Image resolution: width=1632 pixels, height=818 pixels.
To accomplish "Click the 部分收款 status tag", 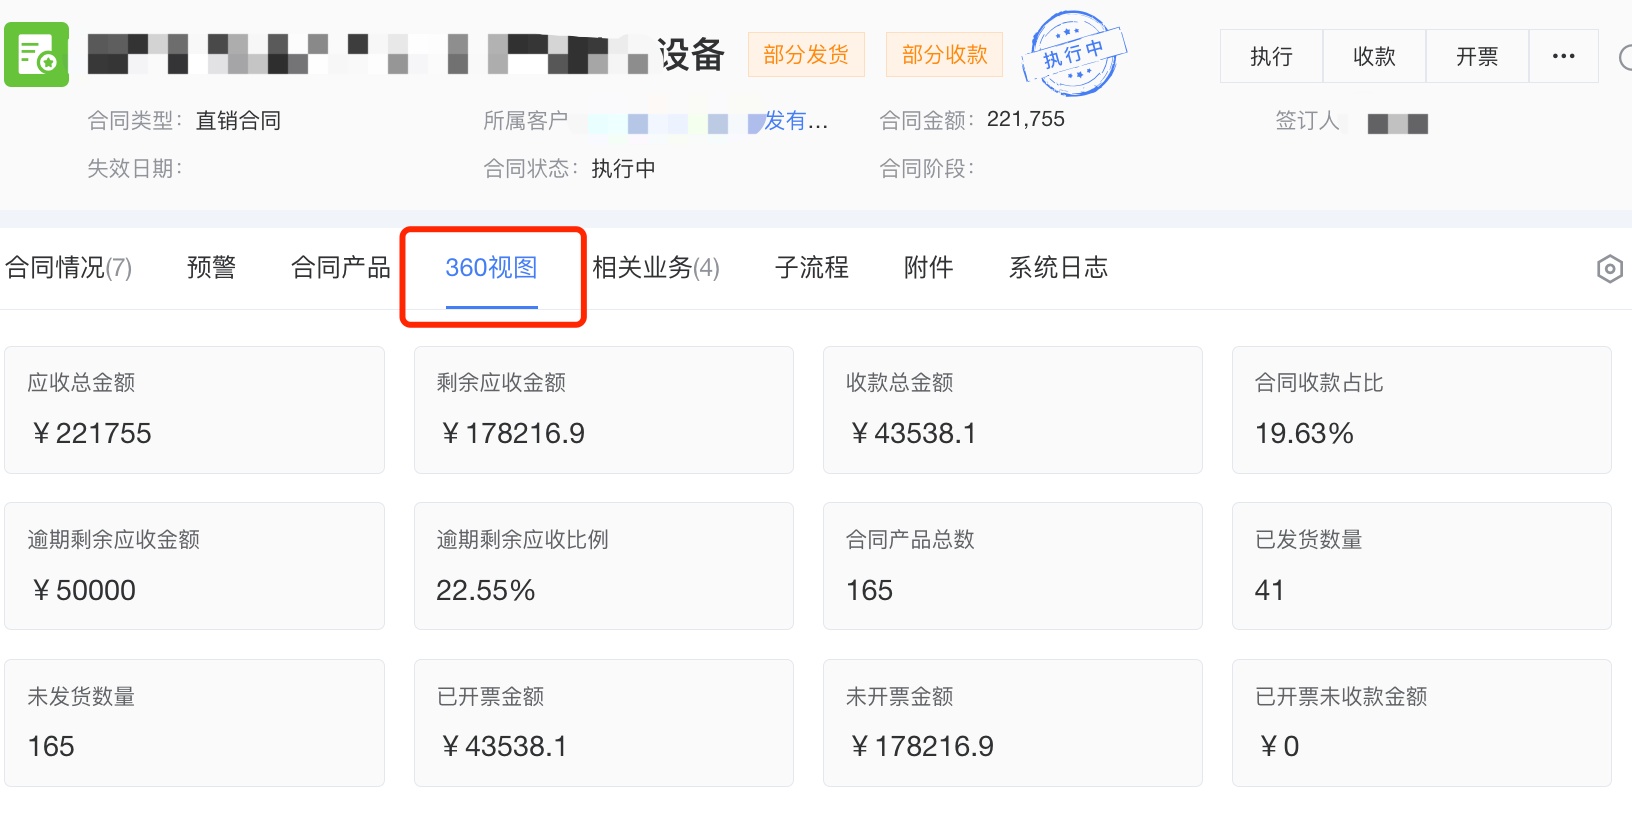I will pos(944,55).
